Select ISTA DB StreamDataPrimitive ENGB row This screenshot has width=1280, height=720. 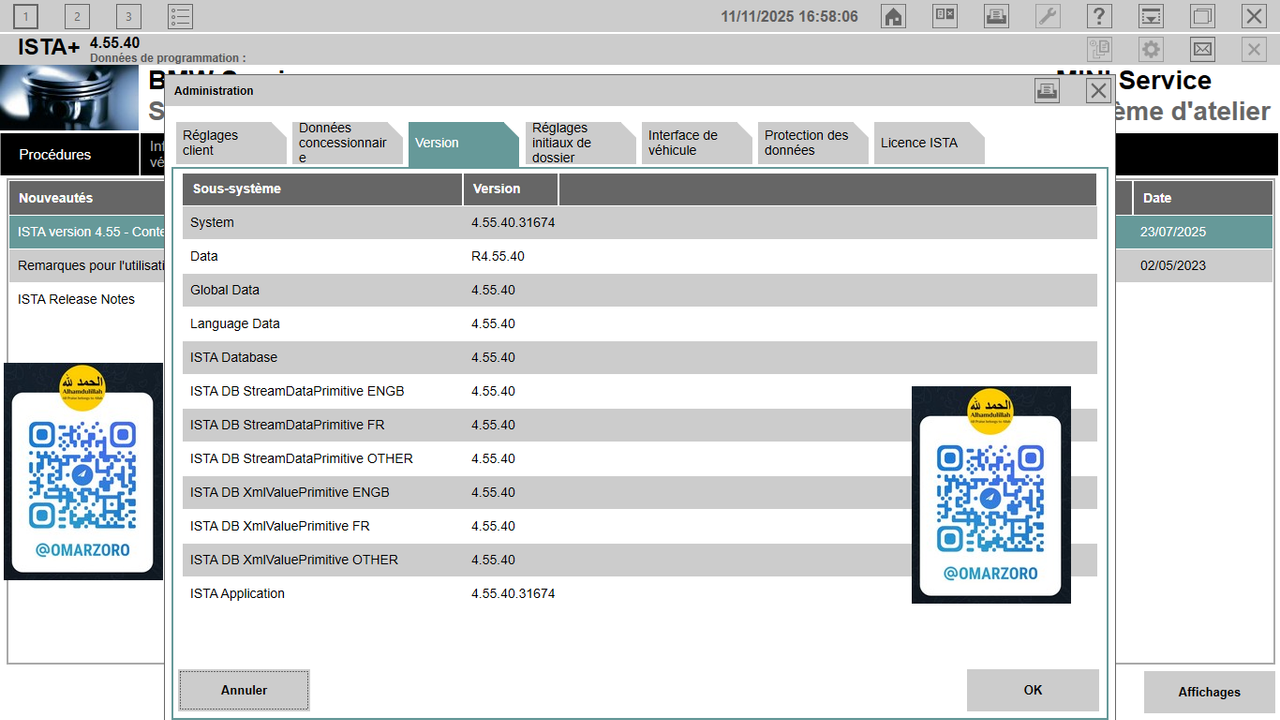click(640, 391)
